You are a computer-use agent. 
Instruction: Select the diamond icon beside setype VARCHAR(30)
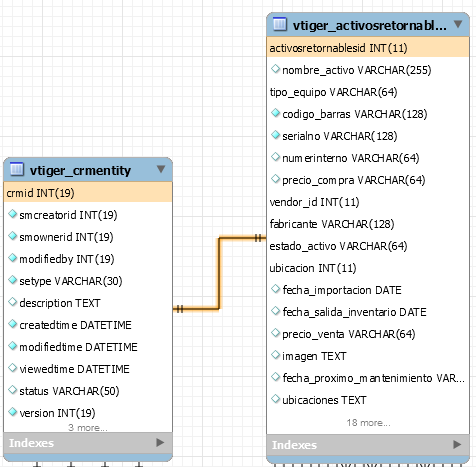click(13, 280)
